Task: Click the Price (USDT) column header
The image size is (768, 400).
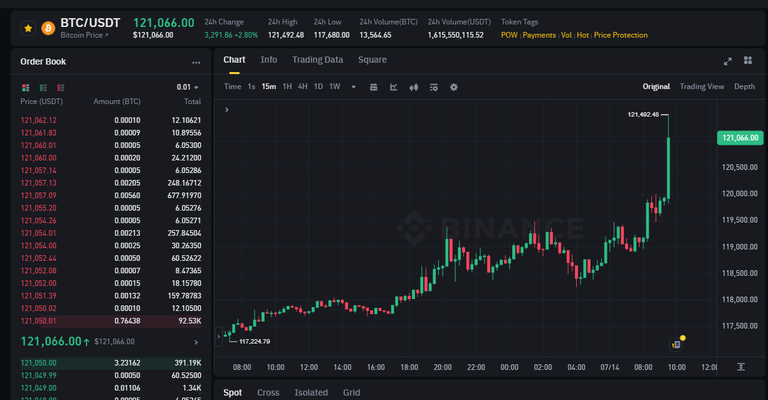Action: pos(41,101)
